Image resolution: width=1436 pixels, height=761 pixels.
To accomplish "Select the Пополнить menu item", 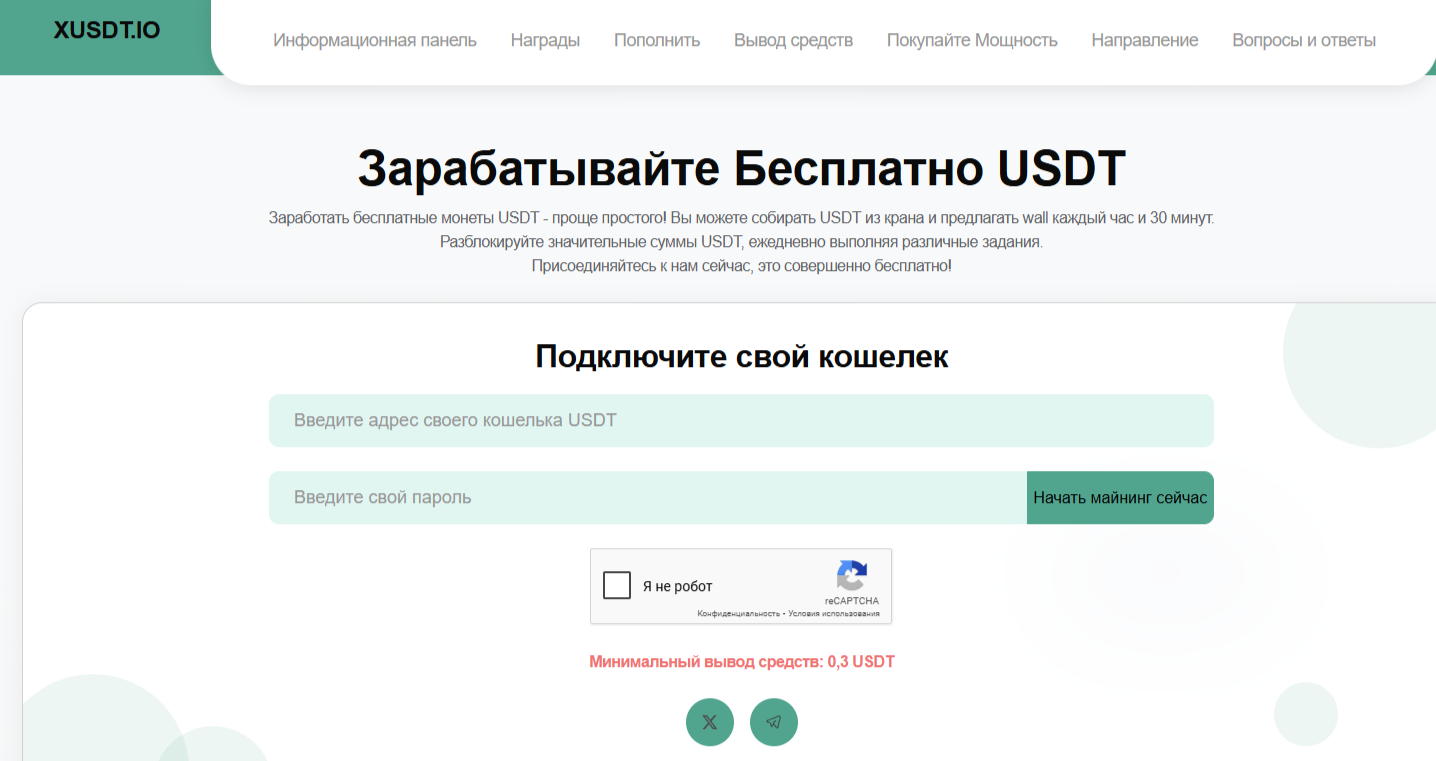I will tap(657, 41).
